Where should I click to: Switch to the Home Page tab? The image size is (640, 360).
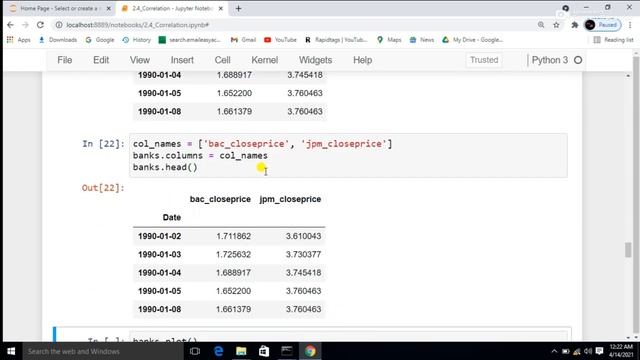click(59, 8)
